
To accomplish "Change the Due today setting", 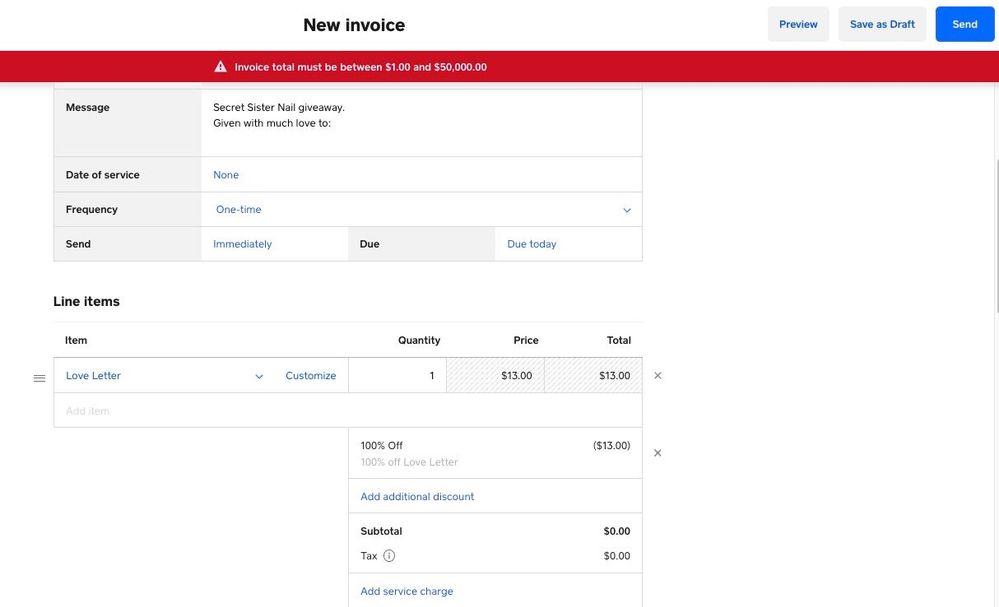I will (531, 244).
